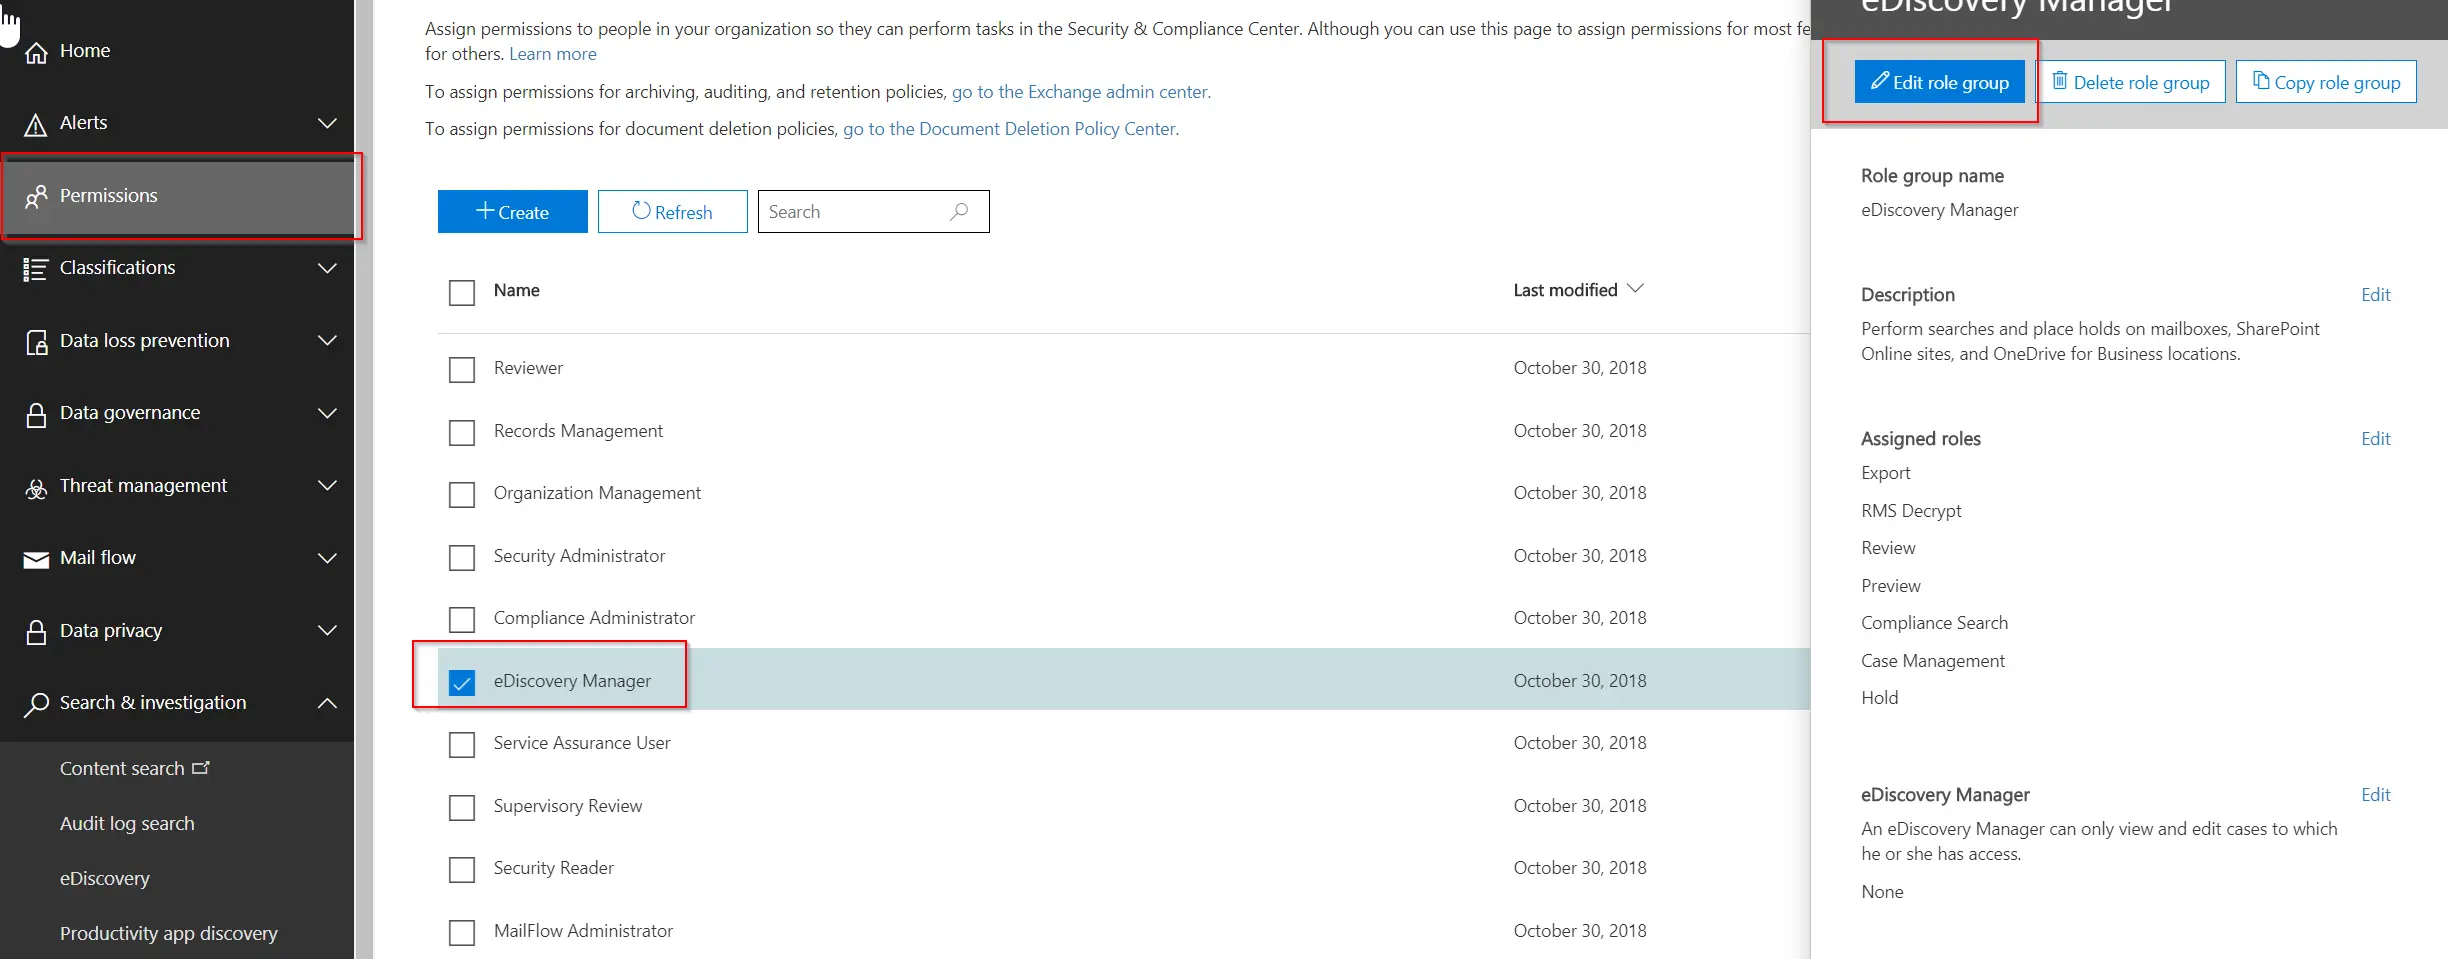Expand the Data governance chevron
Image resolution: width=2448 pixels, height=959 pixels.
pyautogui.click(x=327, y=413)
